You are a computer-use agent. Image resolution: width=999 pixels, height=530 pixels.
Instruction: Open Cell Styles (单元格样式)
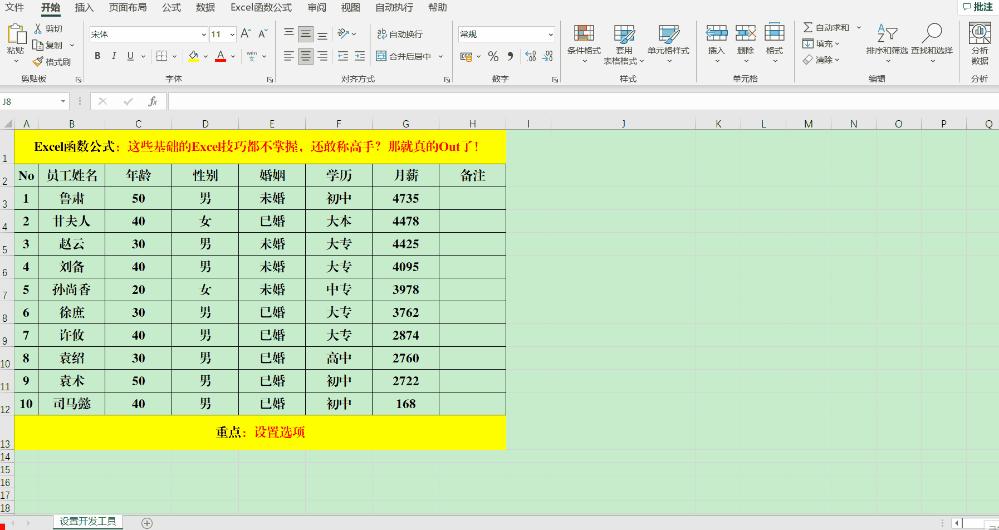click(x=668, y=44)
